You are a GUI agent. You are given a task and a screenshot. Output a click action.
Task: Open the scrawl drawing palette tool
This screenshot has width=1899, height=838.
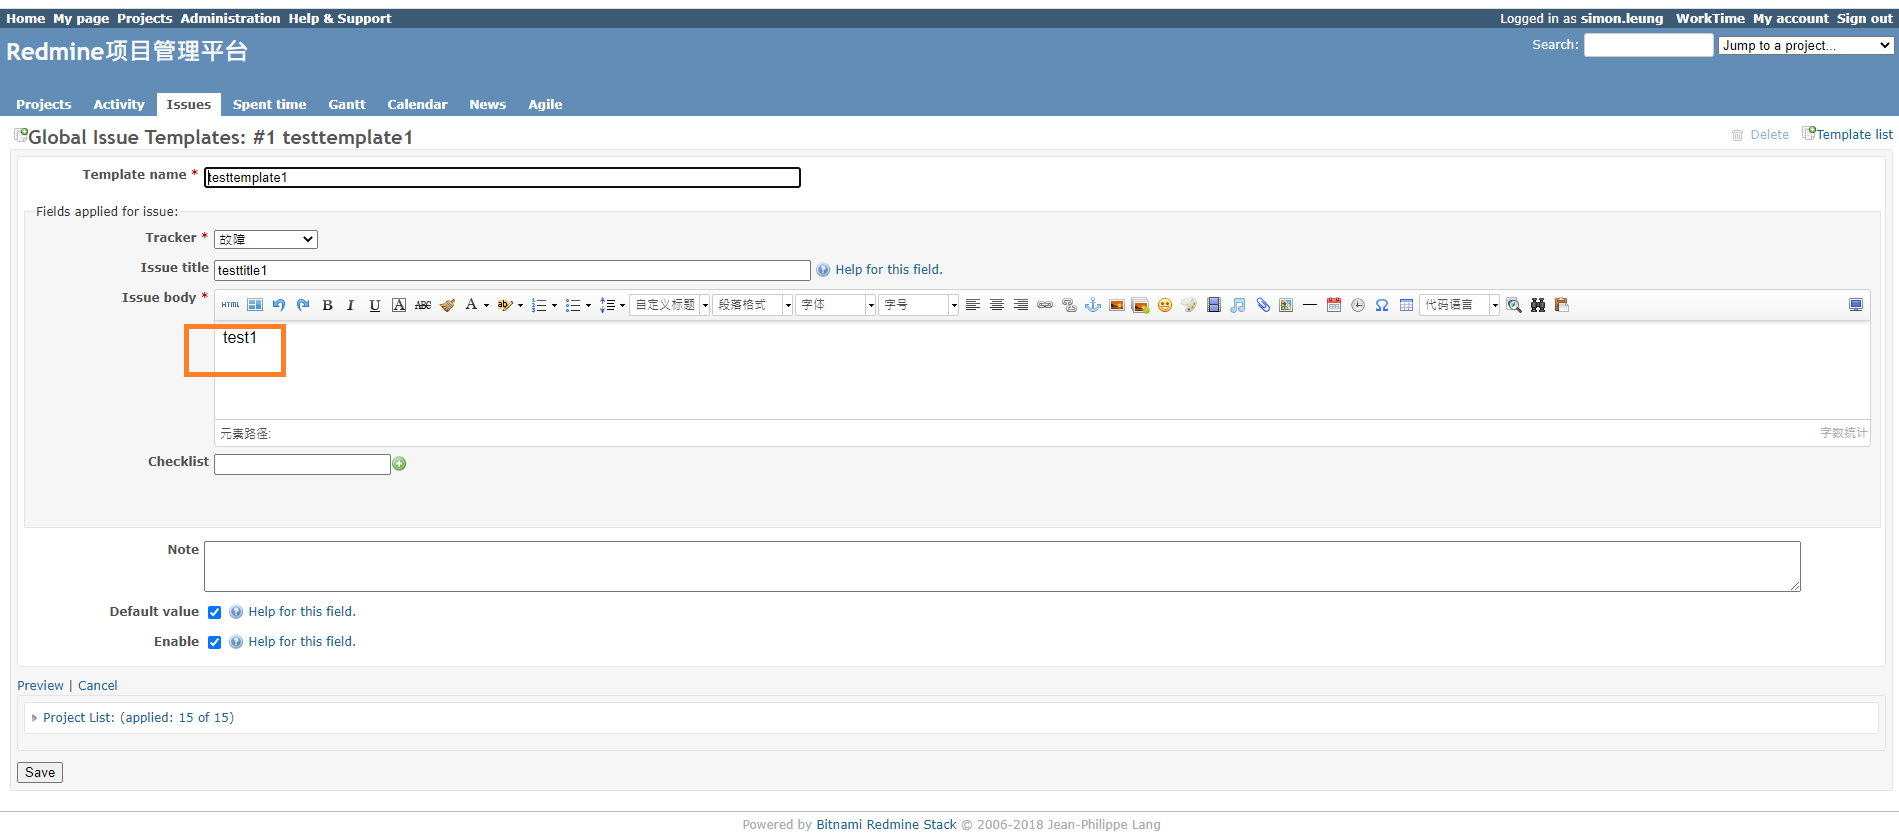(x=1189, y=305)
